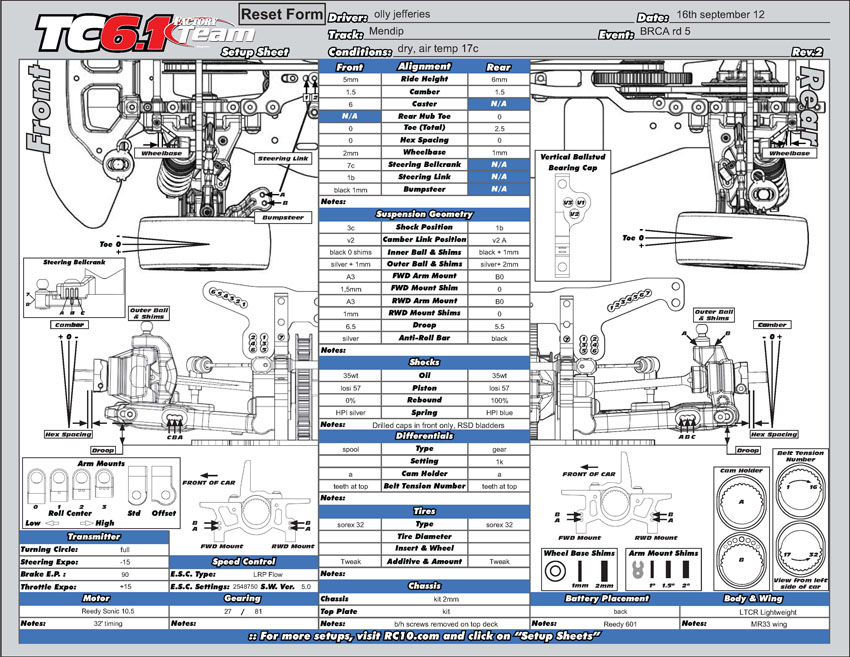
Task: Open the RC10.com Setup Sheets banner link
Action: [424, 636]
